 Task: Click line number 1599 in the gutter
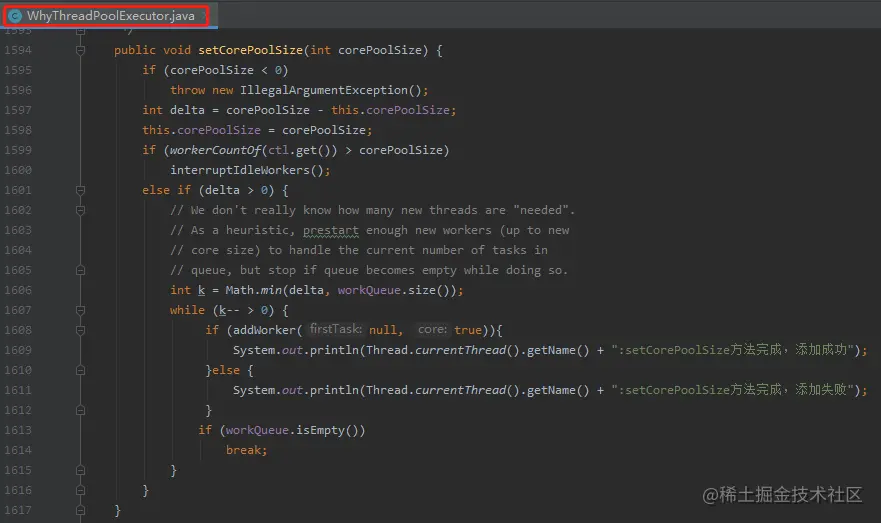click(18, 150)
